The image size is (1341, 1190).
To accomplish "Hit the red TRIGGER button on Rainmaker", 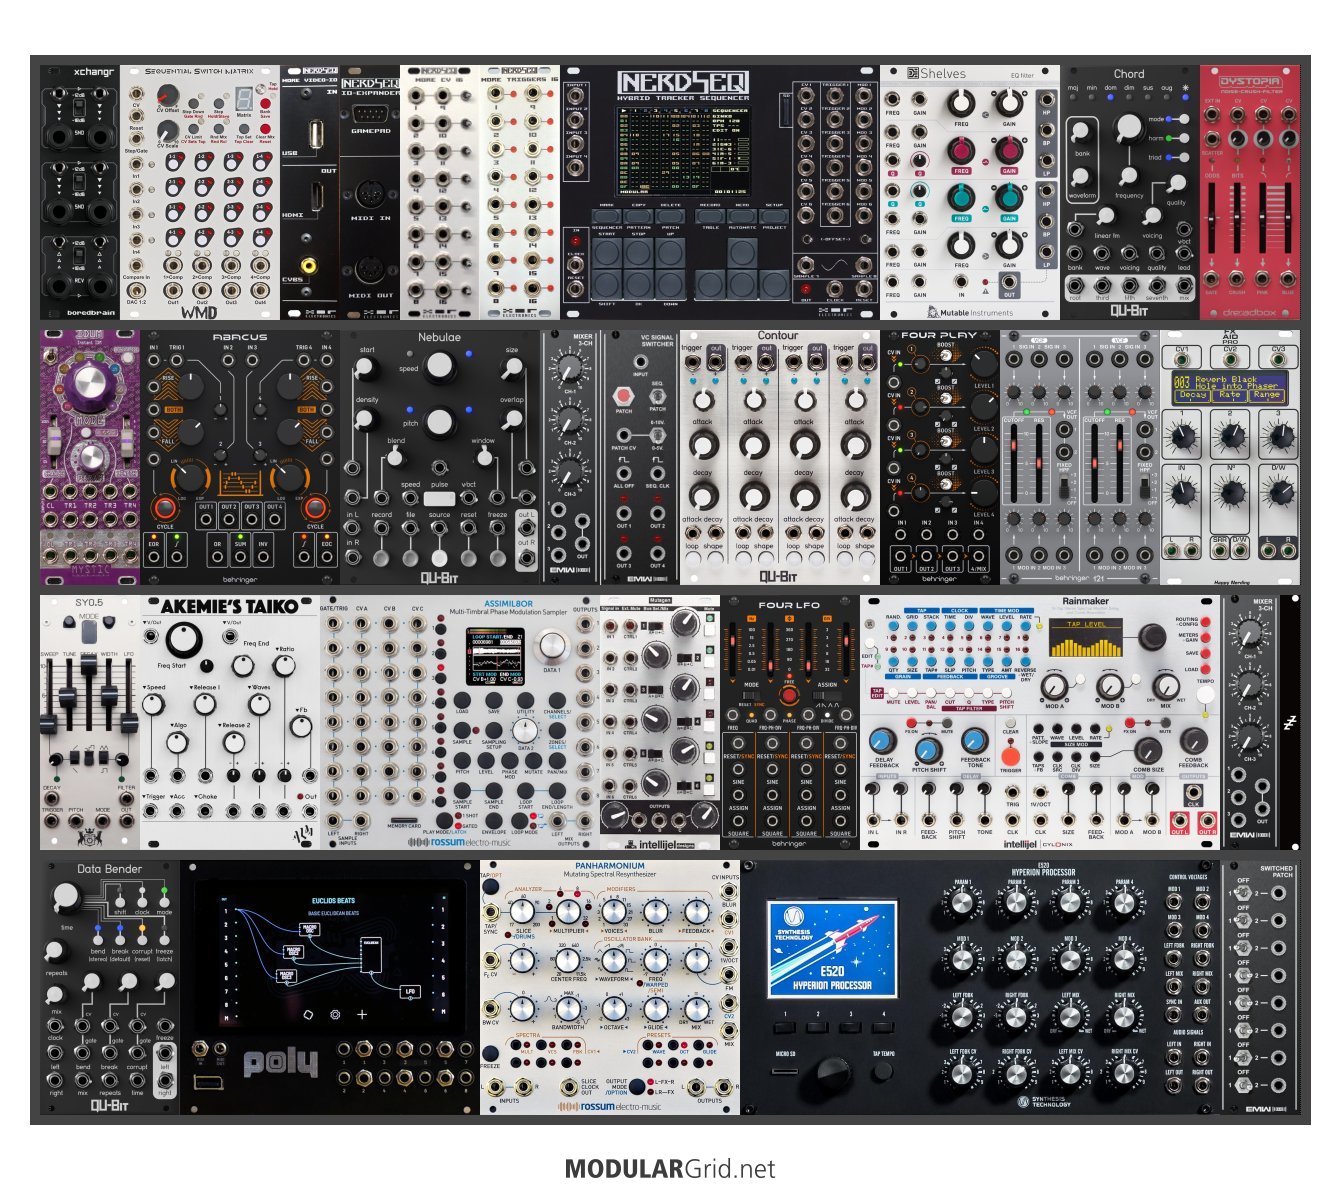I will (1011, 758).
